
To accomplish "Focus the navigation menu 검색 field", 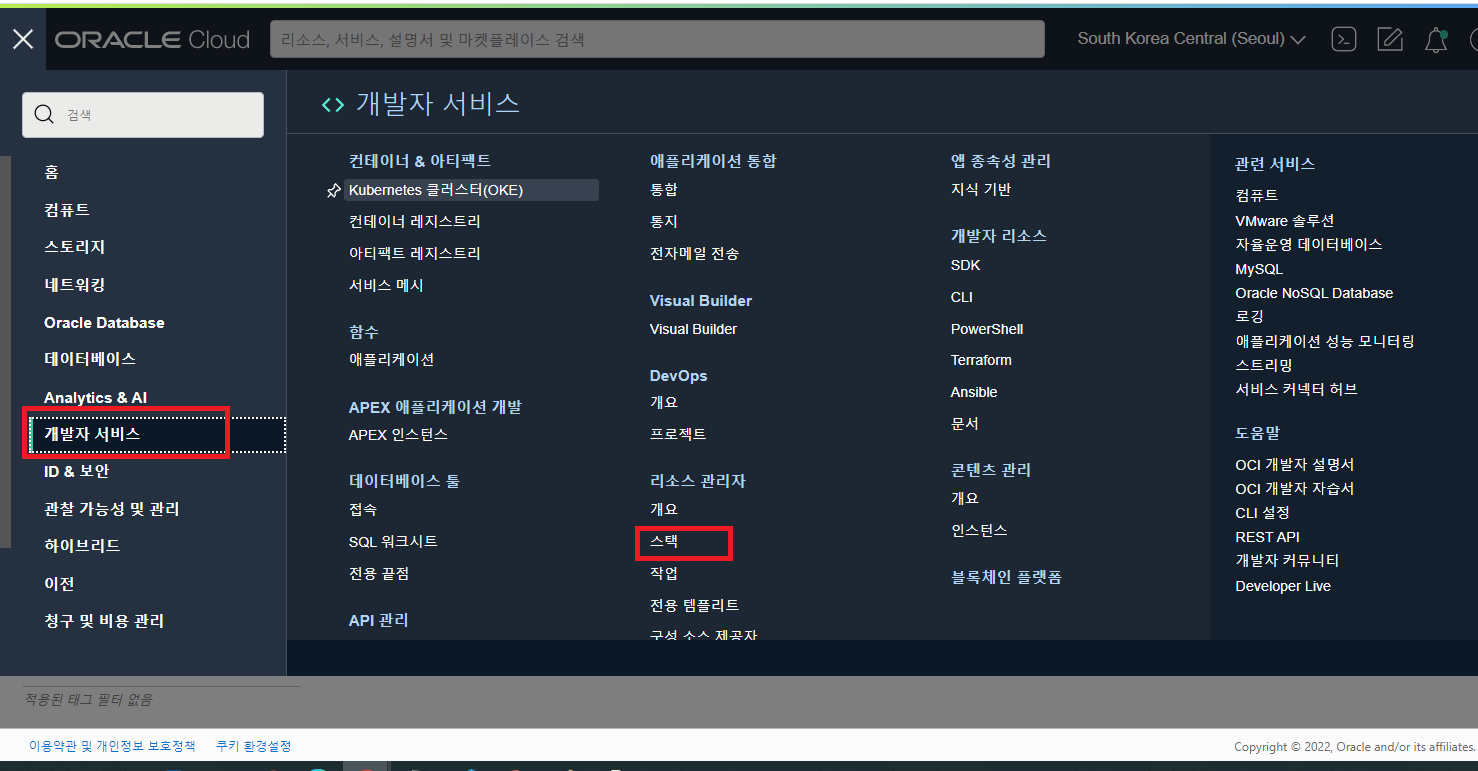I will click(143, 114).
